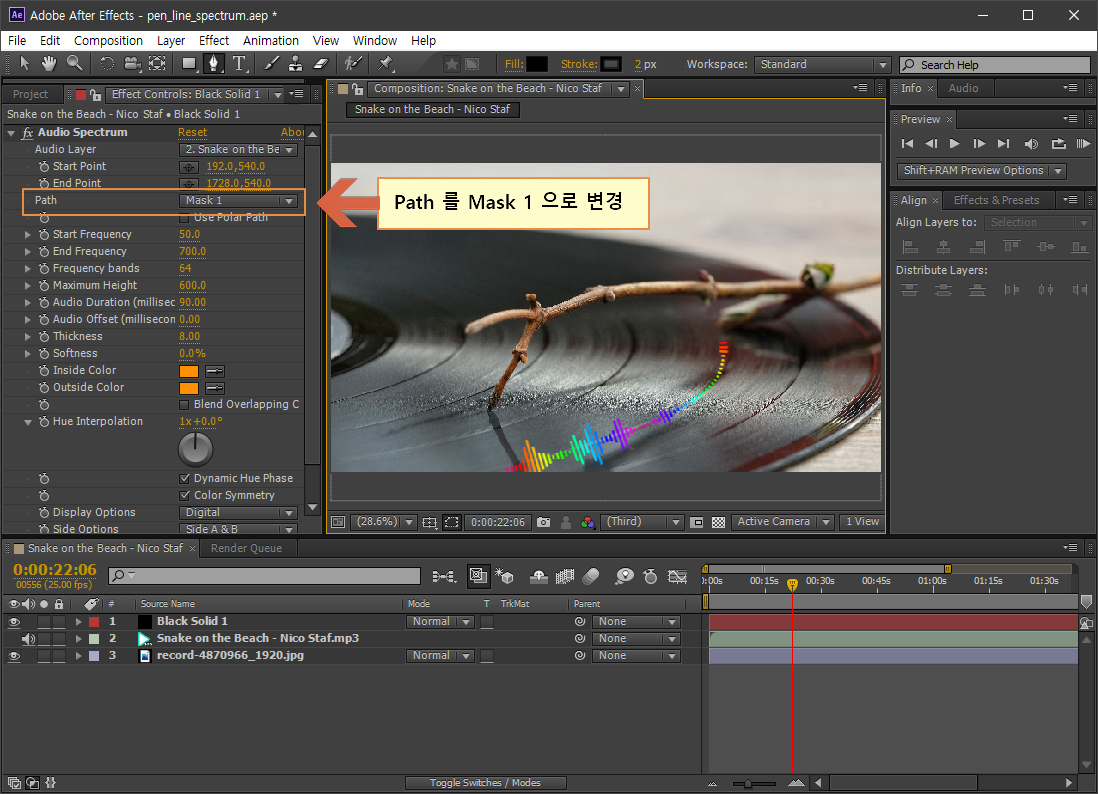Select the Type text tool
Viewport: 1098px width, 794px height.
[239, 64]
